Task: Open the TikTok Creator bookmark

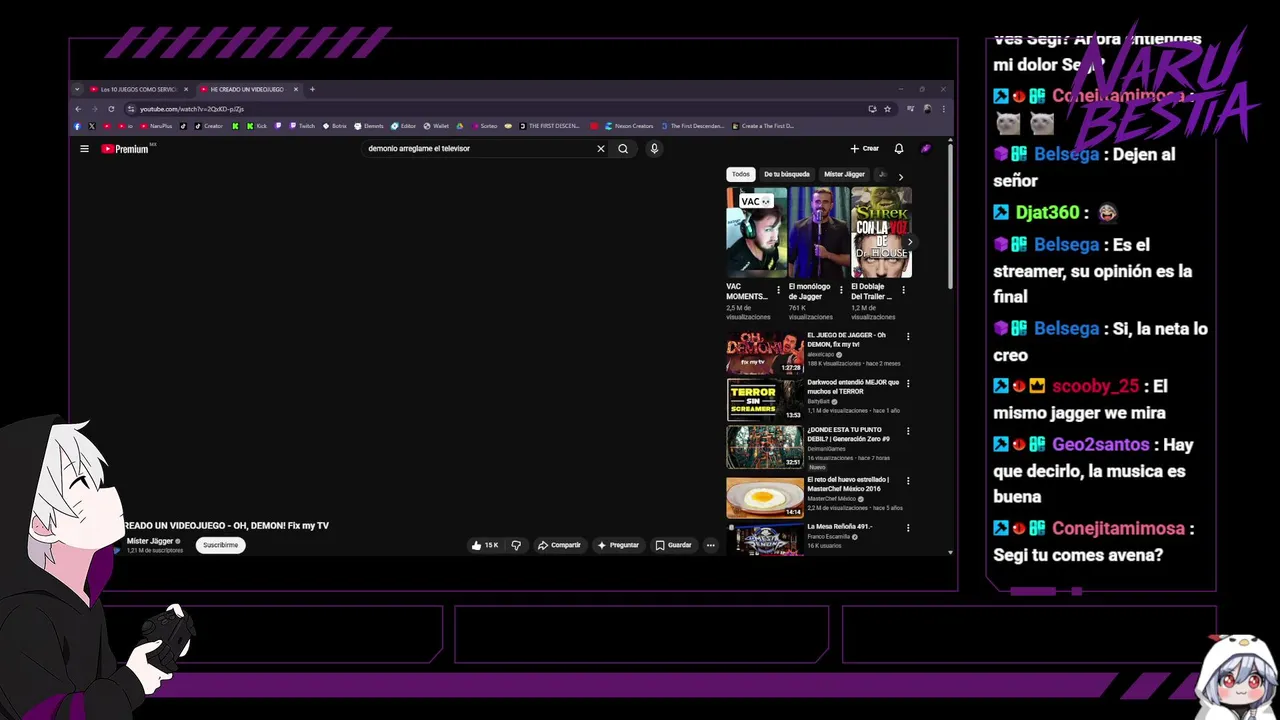Action: 209,126
